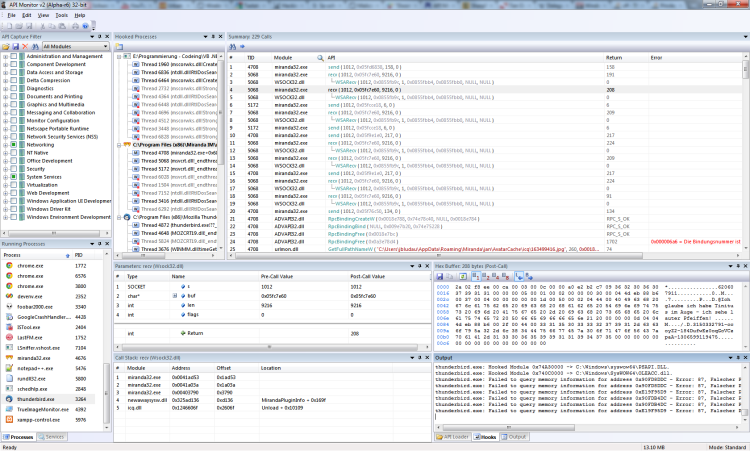Image resolution: width=750 pixels, height=451 pixels.
Task: Check the Component Development checkbox
Action: pyautogui.click(x=13, y=64)
